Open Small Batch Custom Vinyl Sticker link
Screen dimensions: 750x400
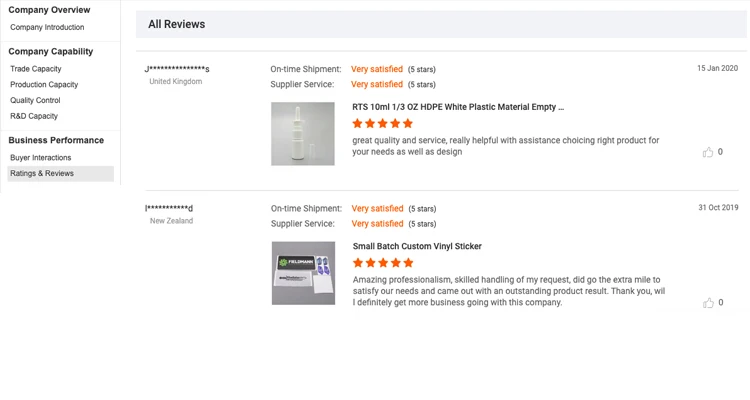click(417, 246)
